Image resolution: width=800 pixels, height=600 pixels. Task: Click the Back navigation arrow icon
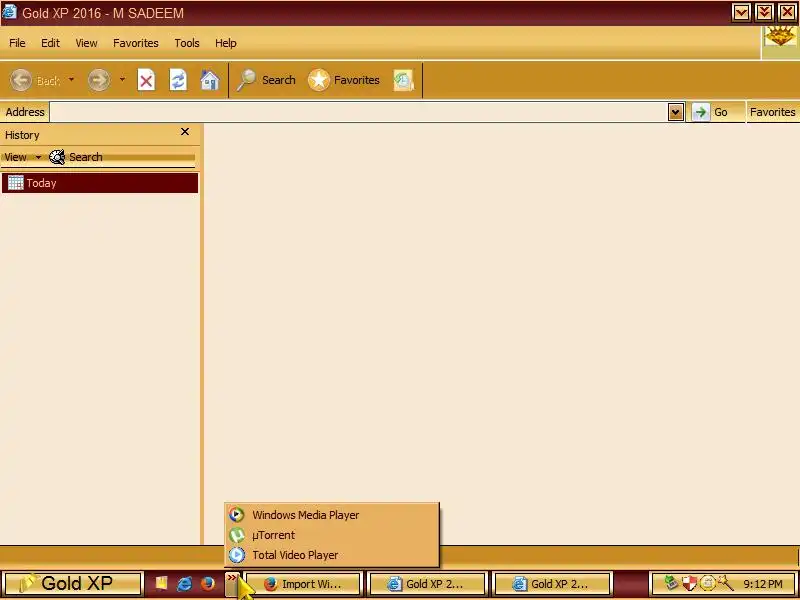coord(21,80)
